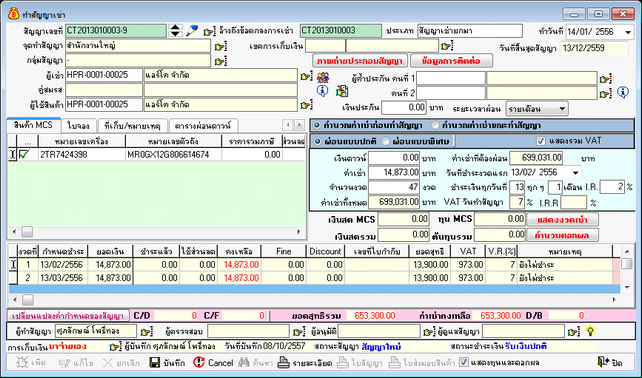Click the pen edit icon beside contract number
Viewport: 642px width, 378px height.
click(192, 31)
